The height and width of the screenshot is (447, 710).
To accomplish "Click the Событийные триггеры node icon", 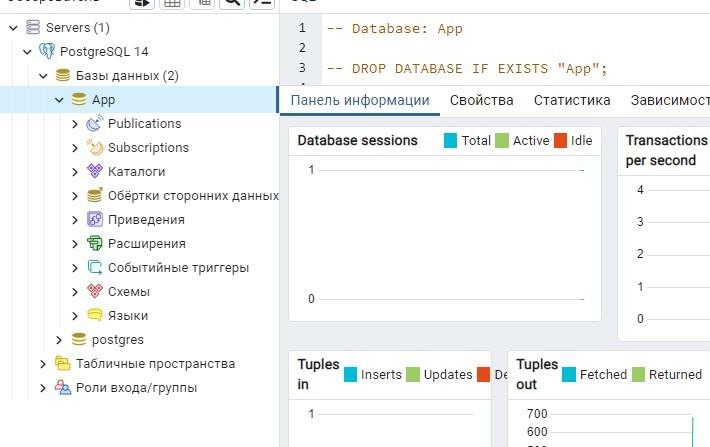I will point(95,267).
